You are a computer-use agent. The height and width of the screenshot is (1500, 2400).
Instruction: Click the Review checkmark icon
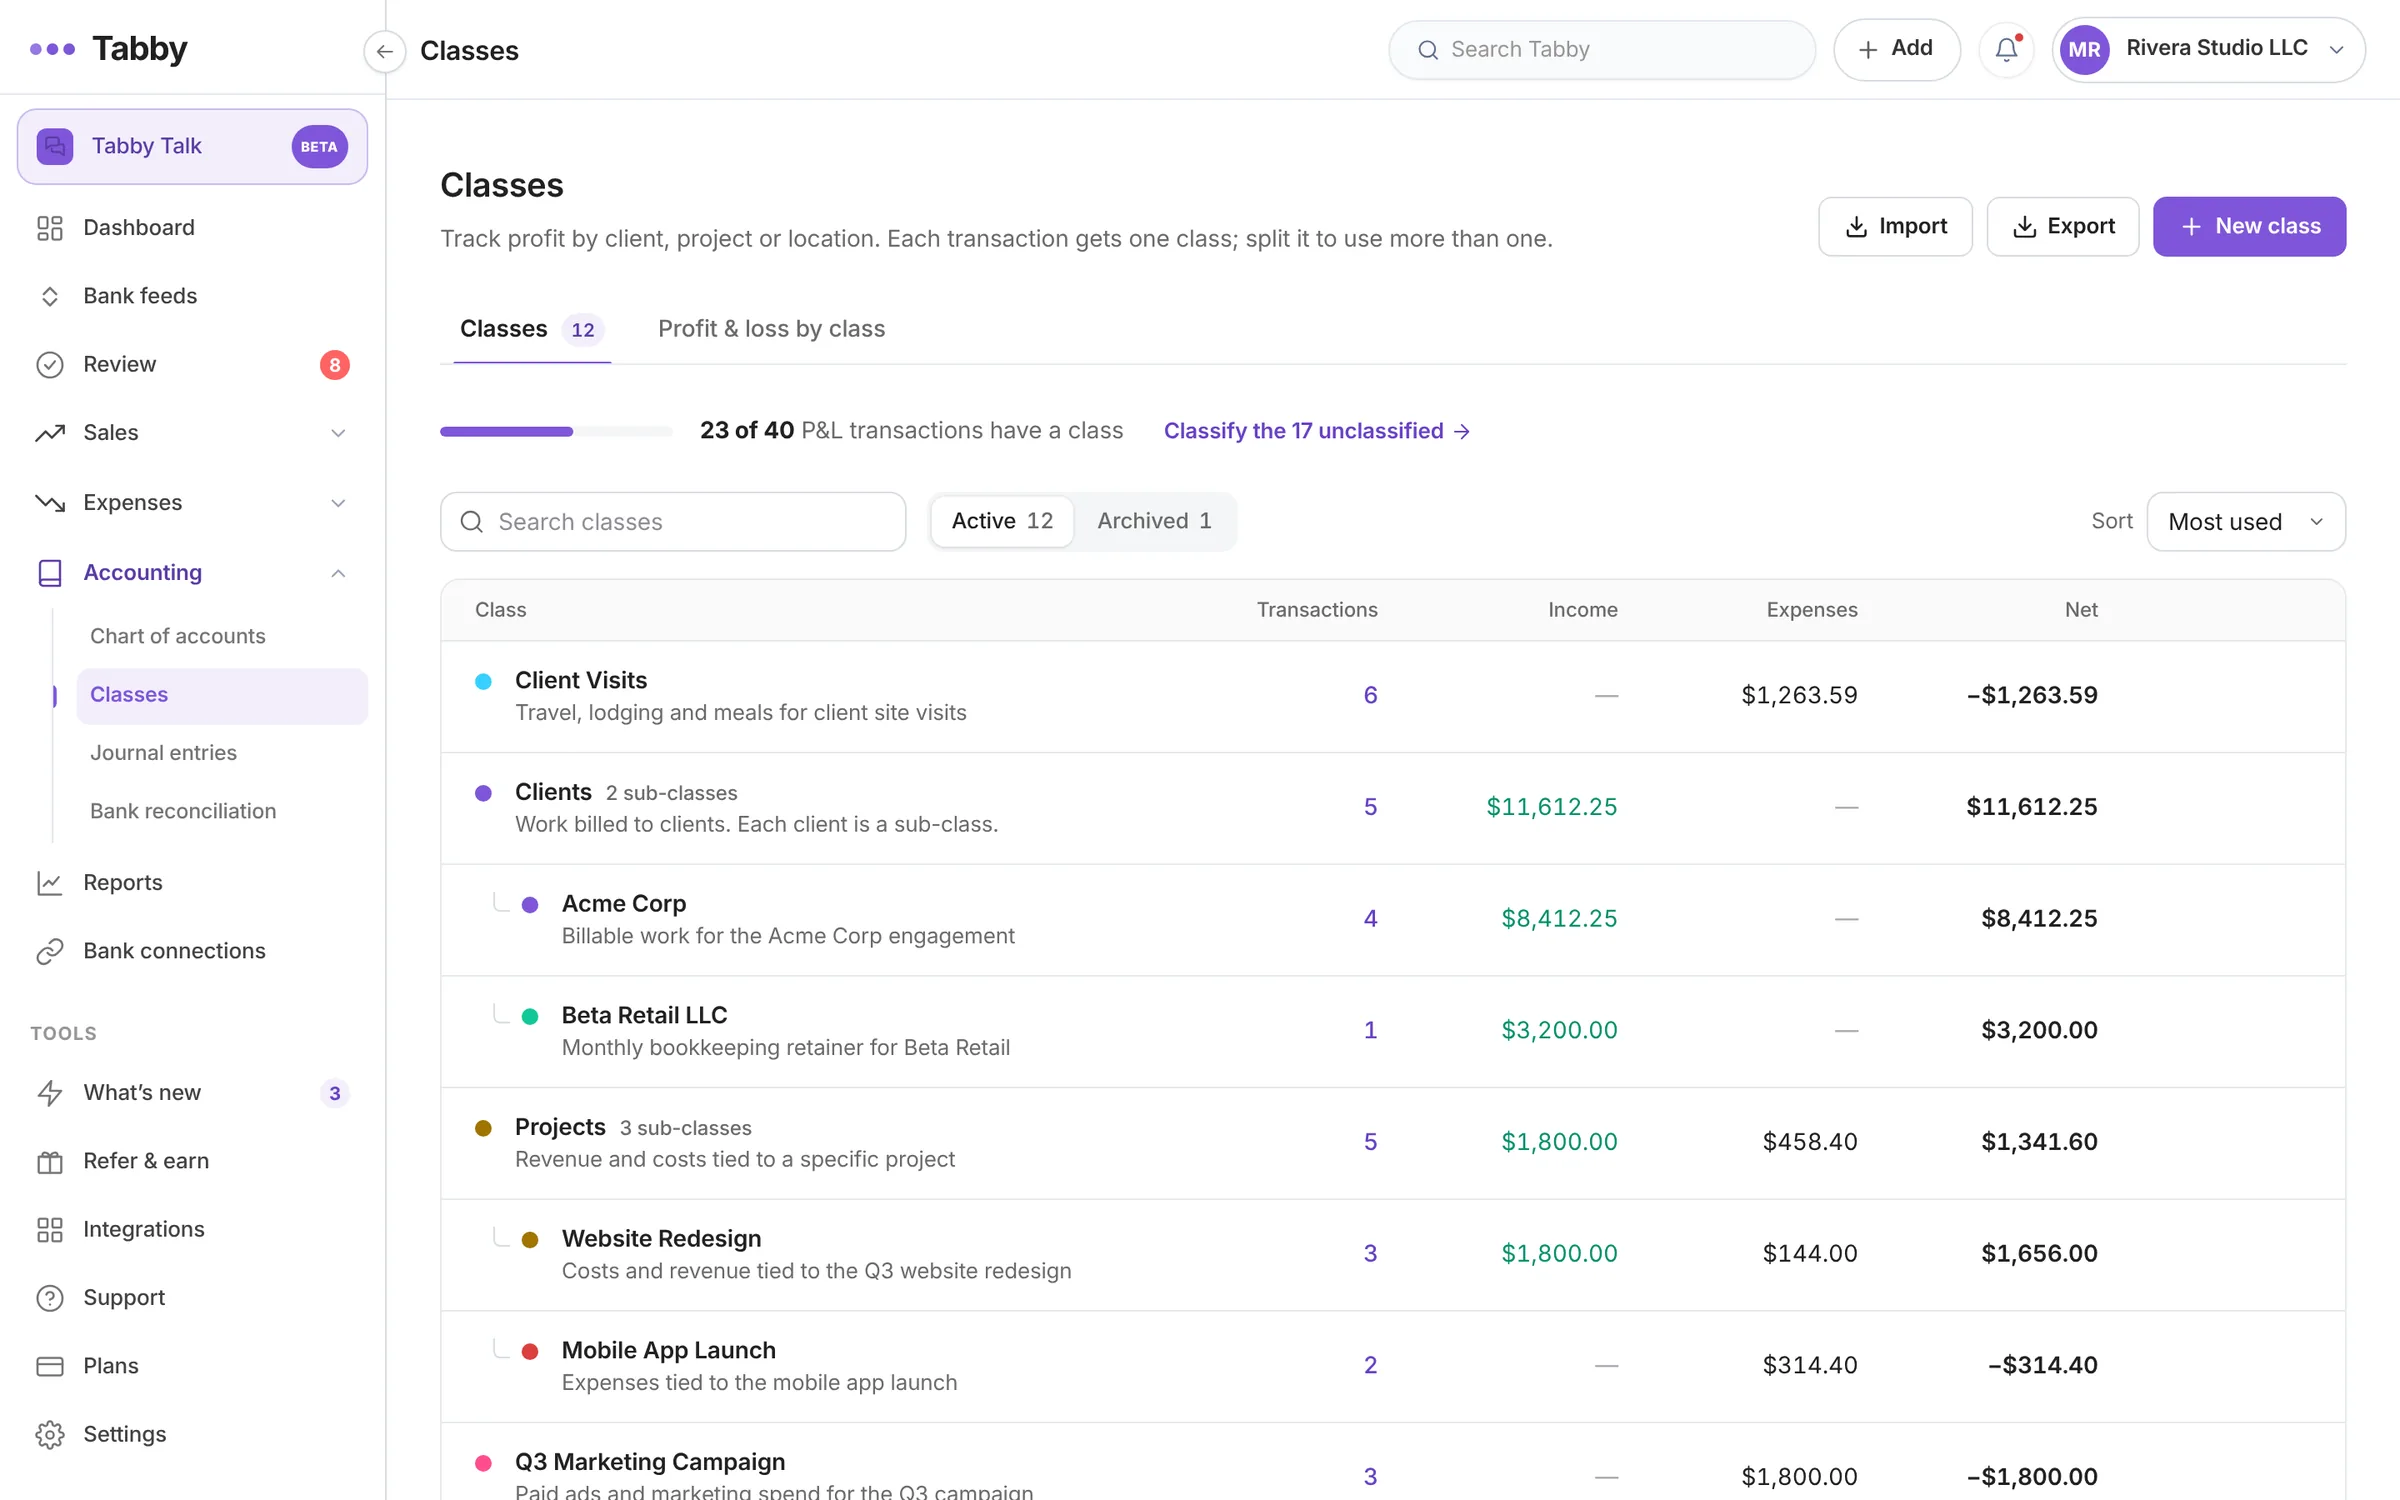50,365
